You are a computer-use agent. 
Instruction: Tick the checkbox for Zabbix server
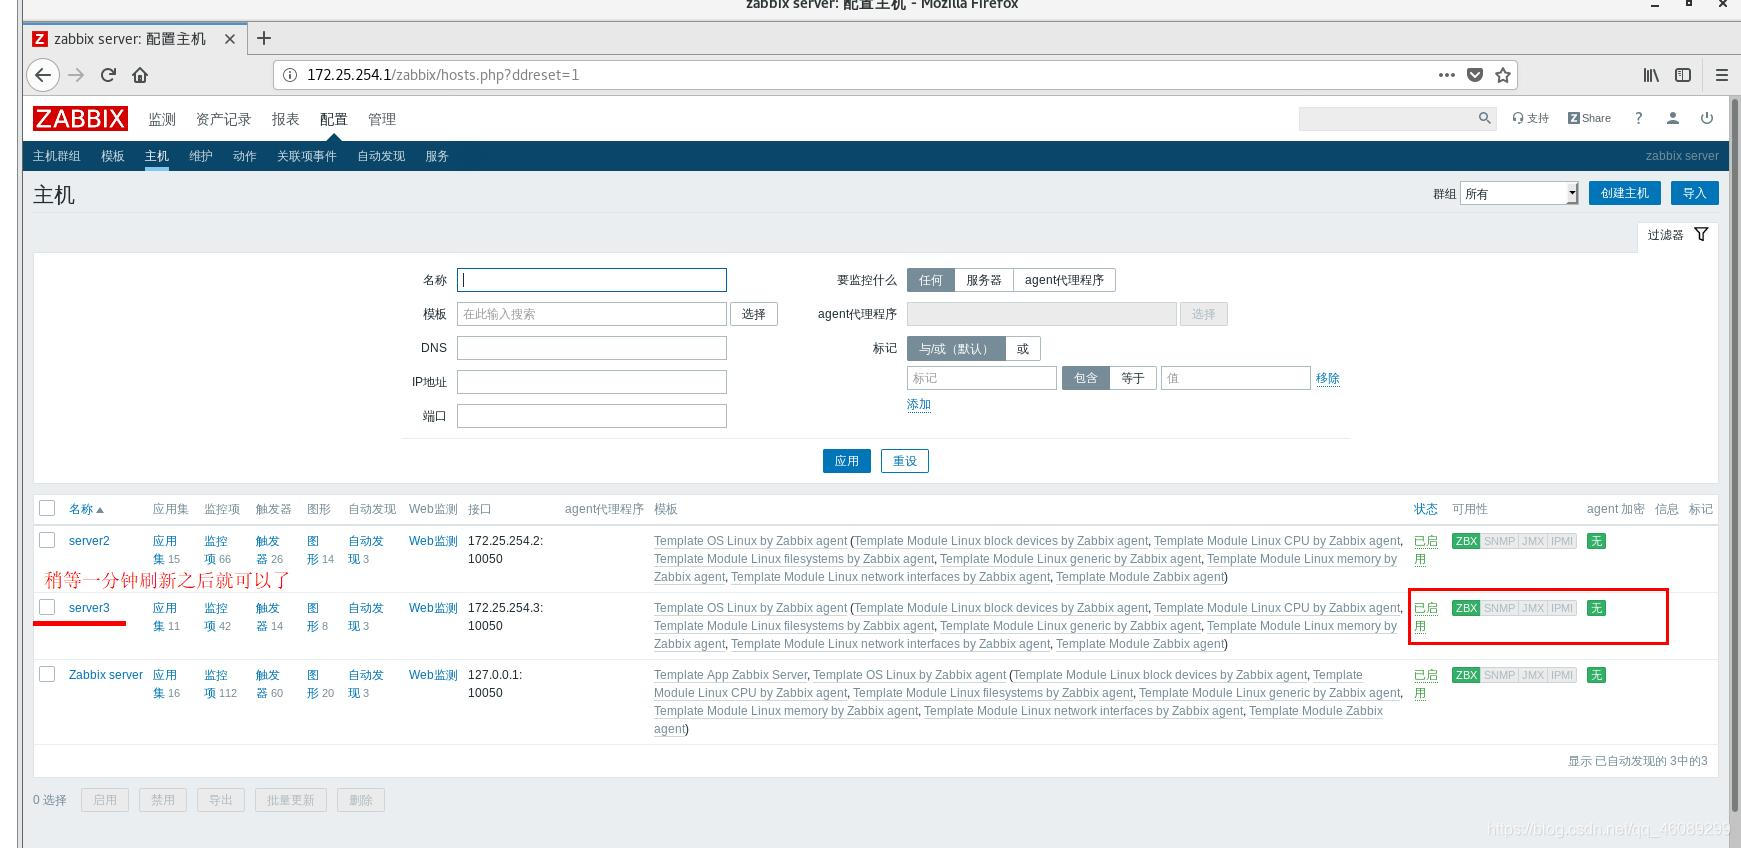pos(47,674)
